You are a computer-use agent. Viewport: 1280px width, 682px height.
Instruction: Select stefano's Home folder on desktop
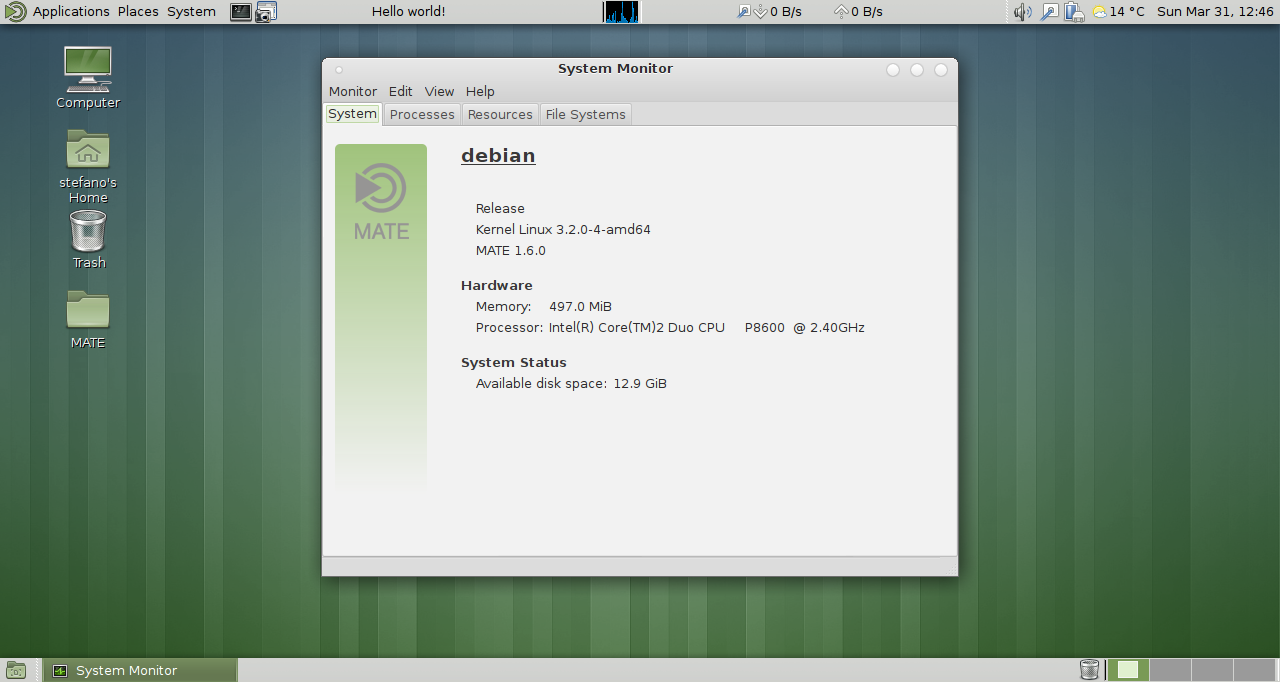(x=88, y=165)
